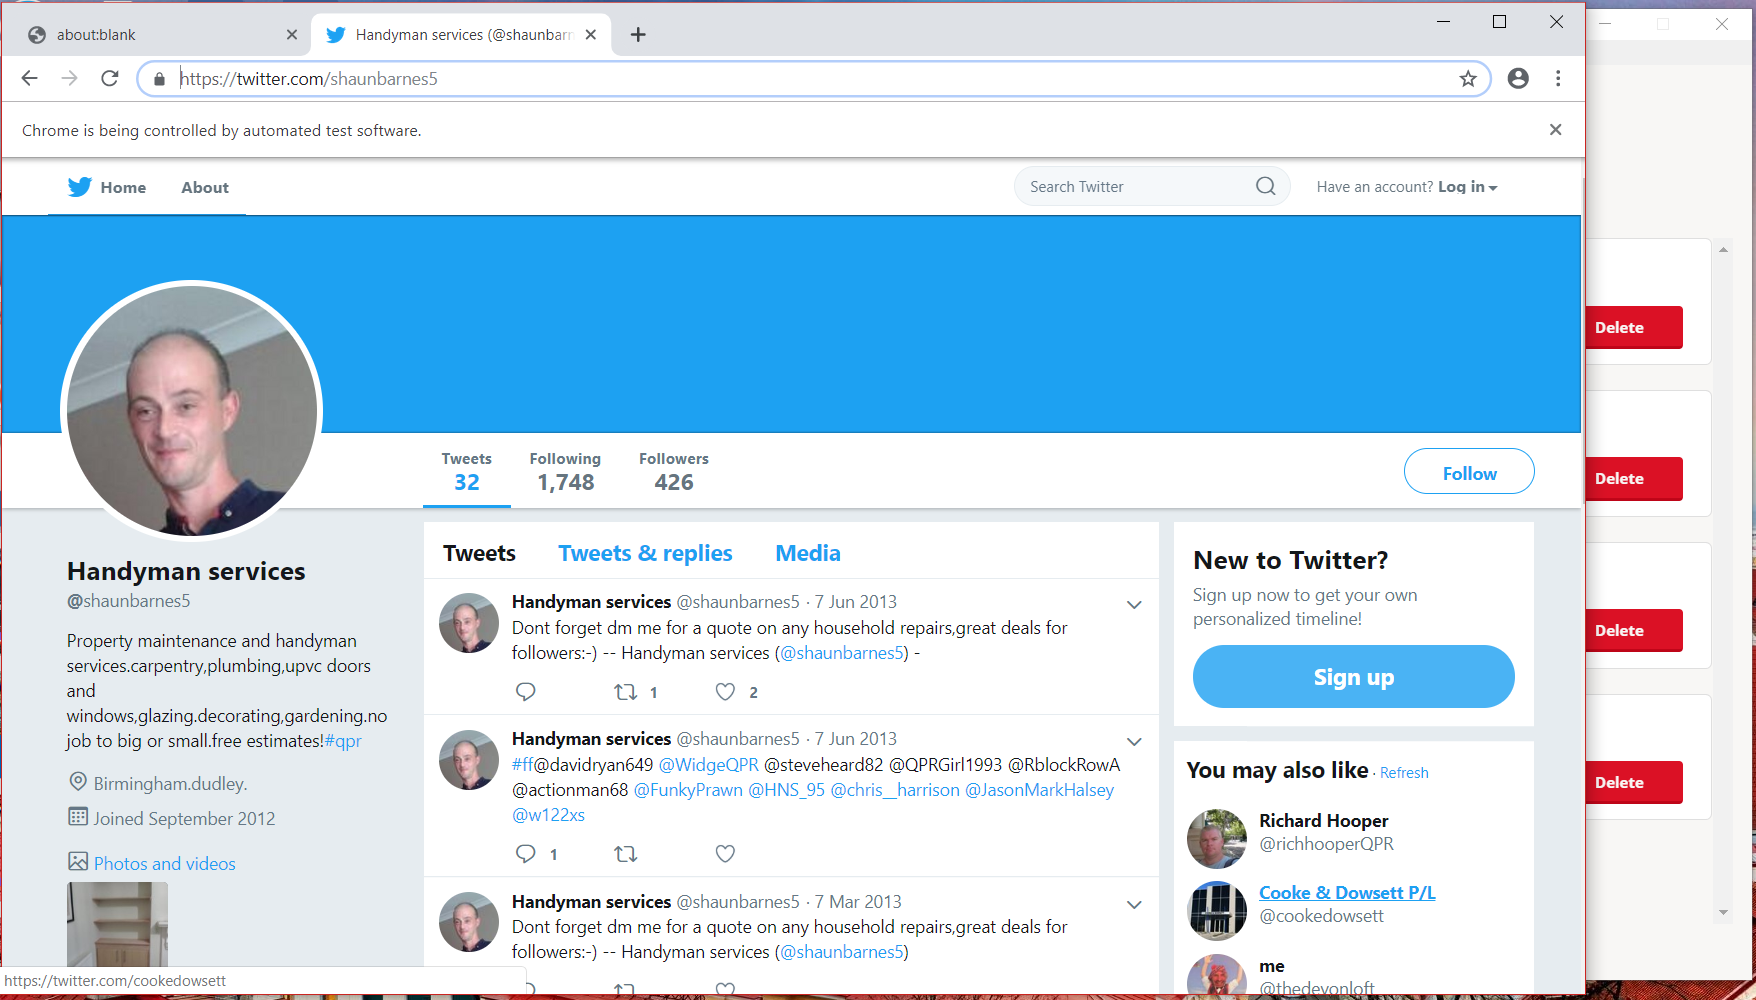This screenshot has height=1000, width=1756.
Task: Open the Tweets 32 count tab
Action: click(467, 472)
